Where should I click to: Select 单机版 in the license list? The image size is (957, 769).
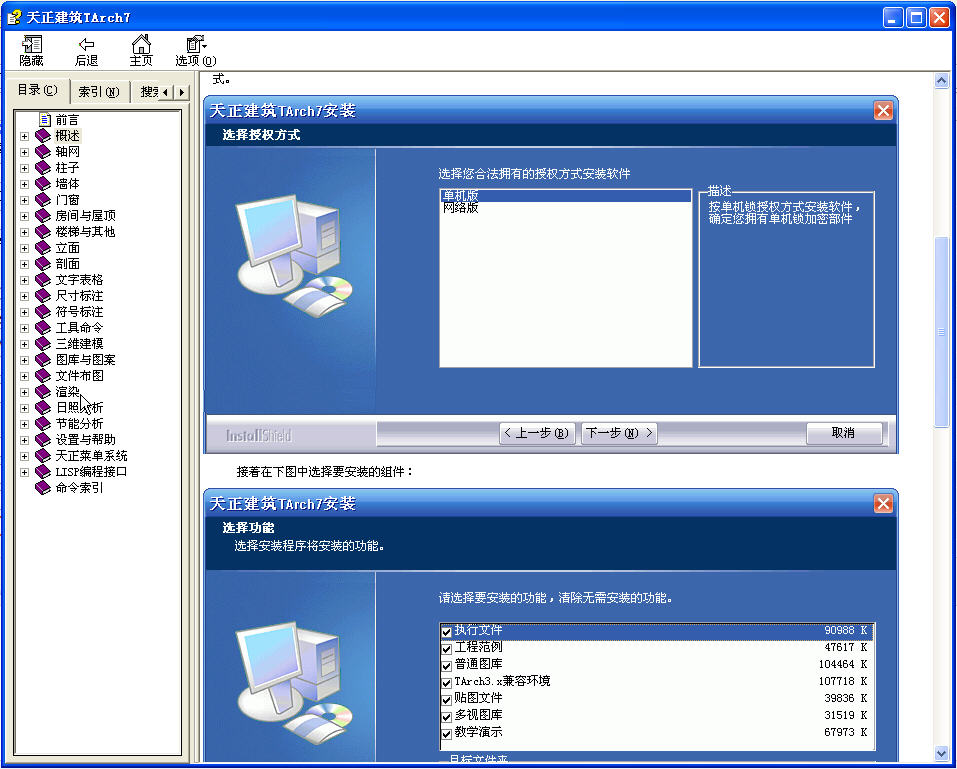tap(565, 196)
